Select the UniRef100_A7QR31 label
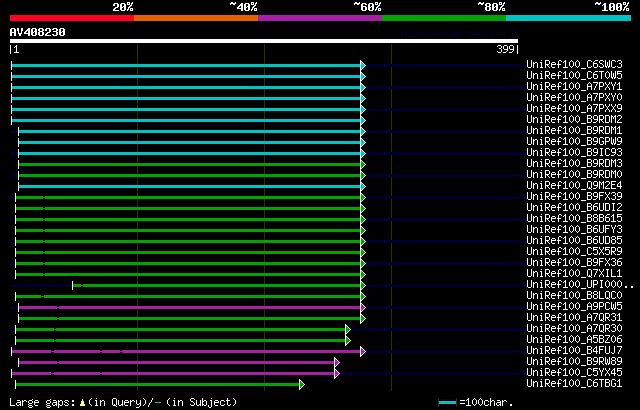The image size is (640, 410). [x=574, y=318]
